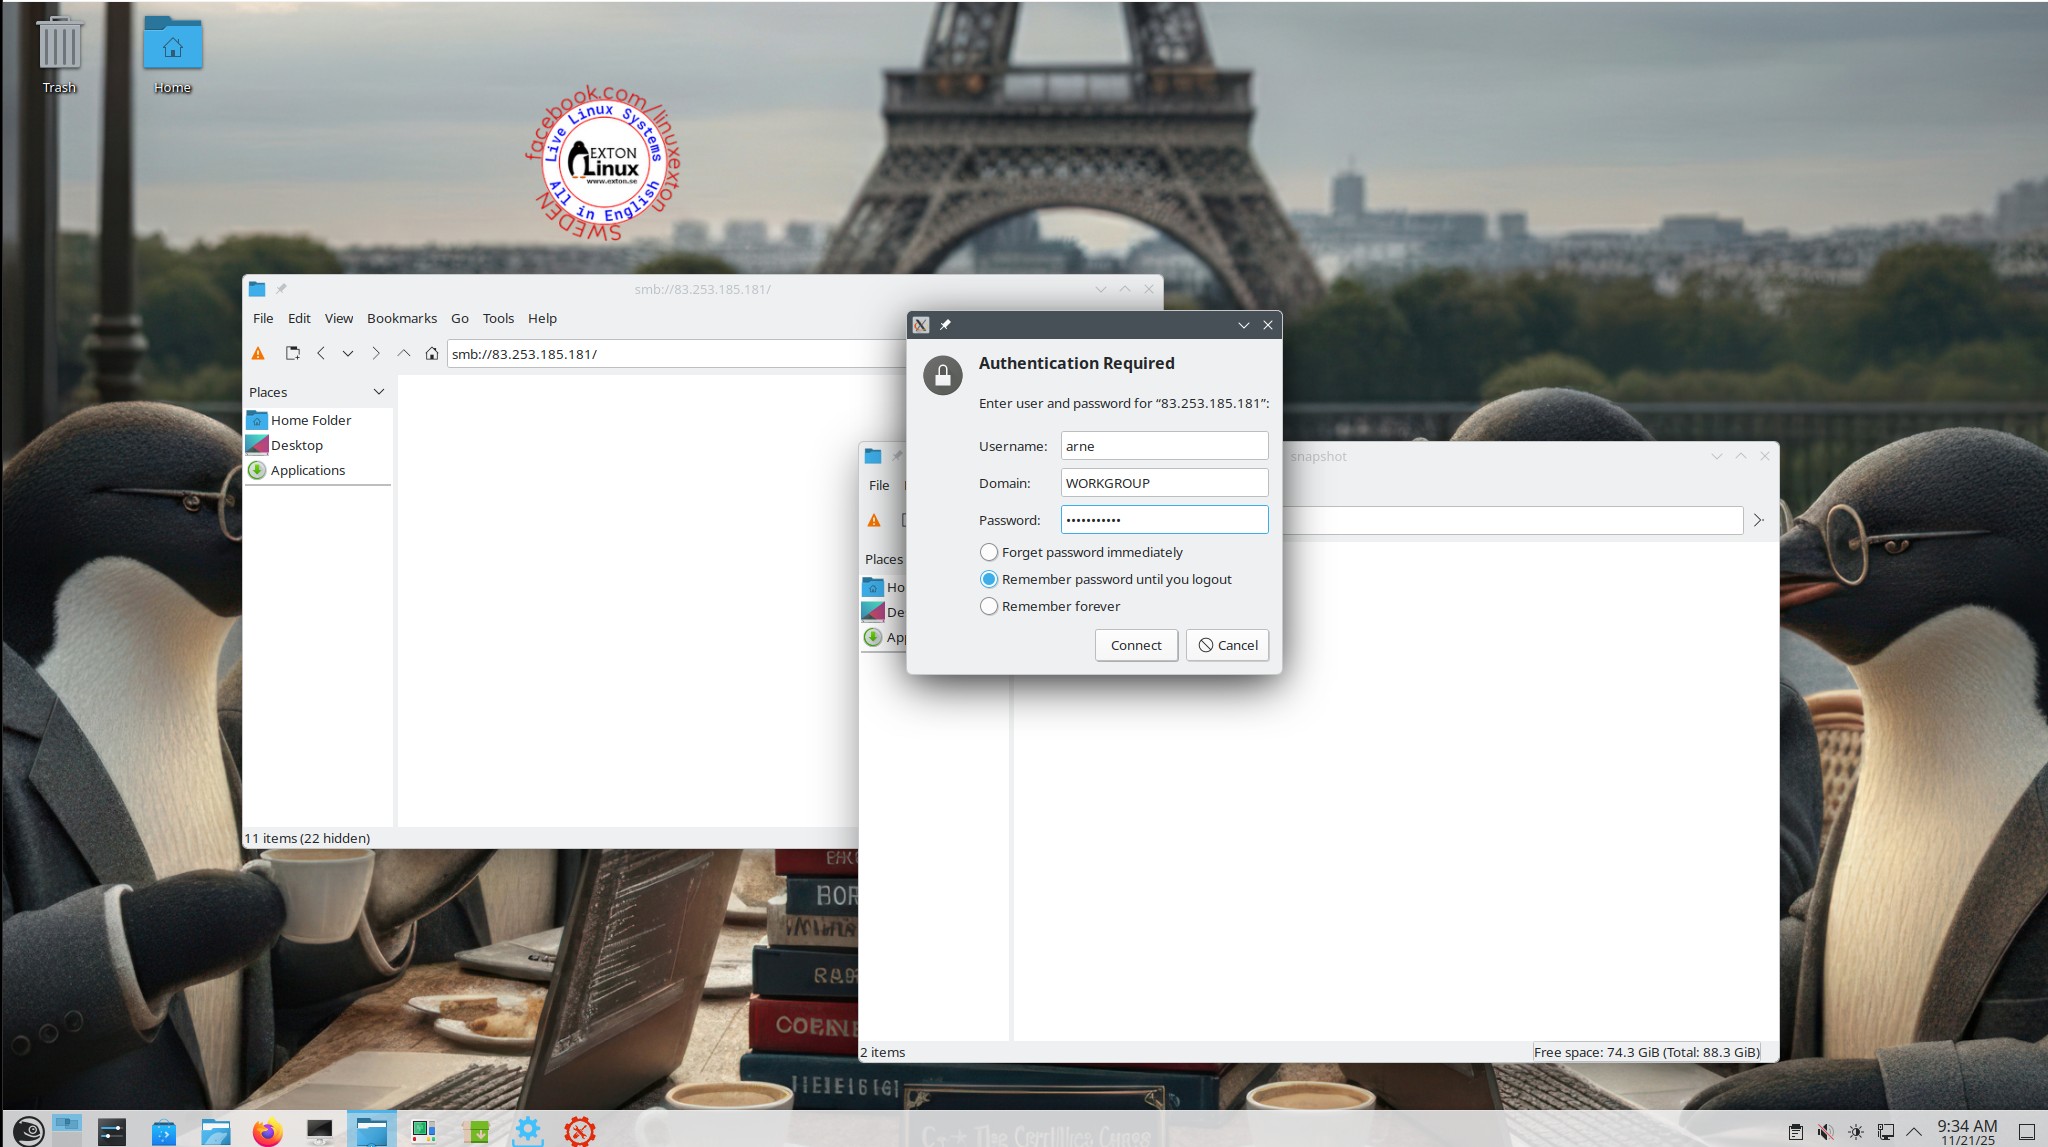Select Forget password immediately
The width and height of the screenshot is (2048, 1147).
(x=989, y=552)
